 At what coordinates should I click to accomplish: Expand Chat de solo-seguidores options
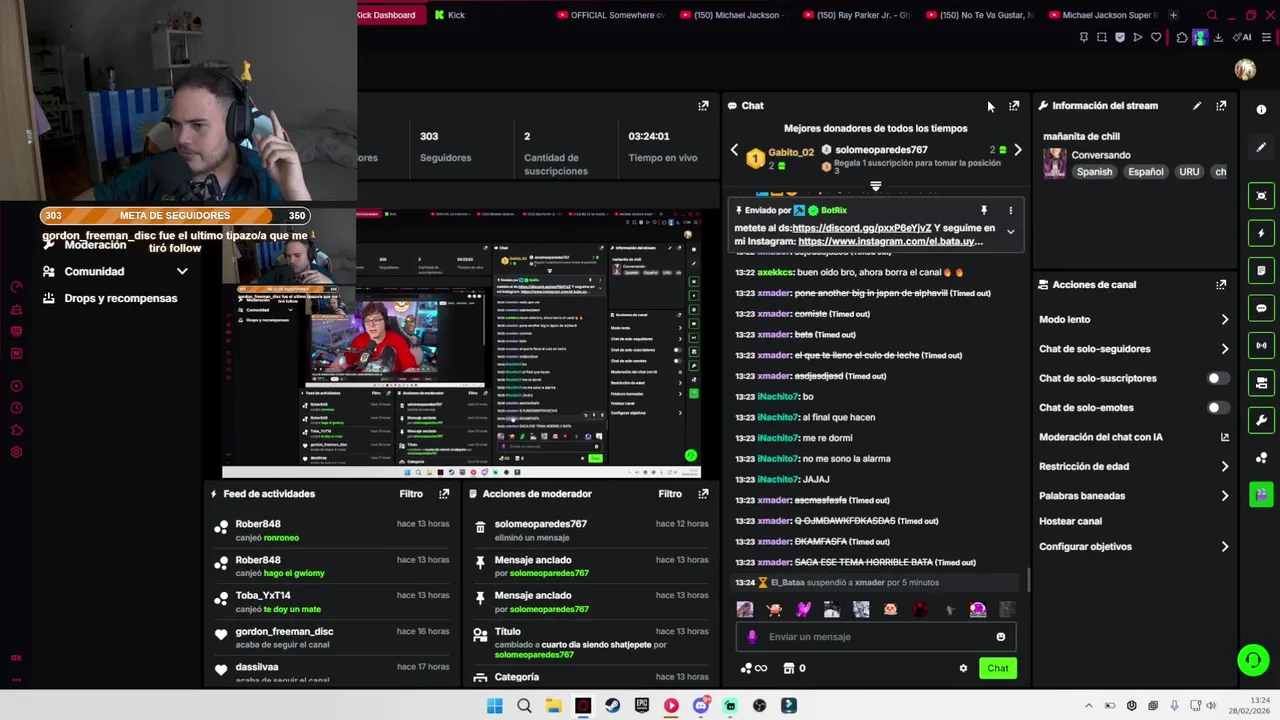[x=1224, y=349]
